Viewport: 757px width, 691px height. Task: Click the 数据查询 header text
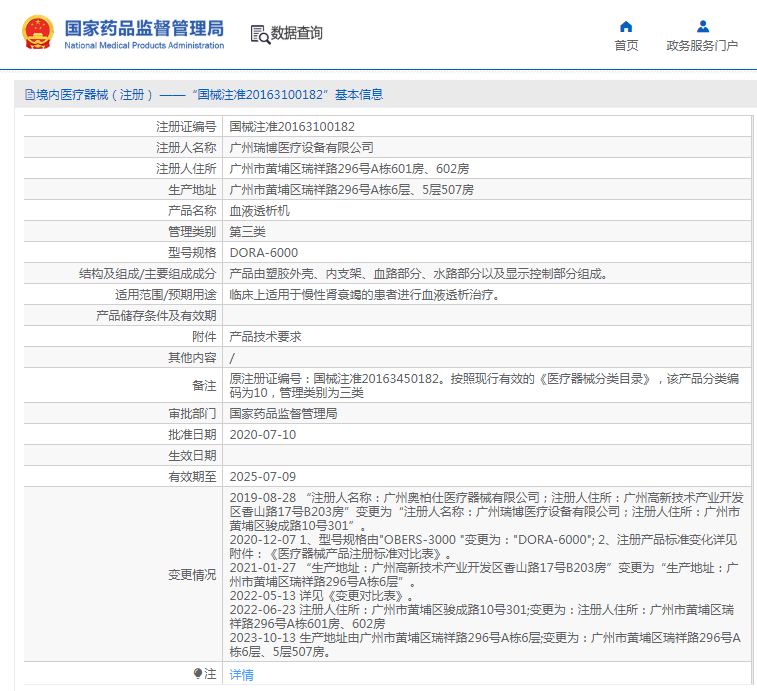(297, 33)
